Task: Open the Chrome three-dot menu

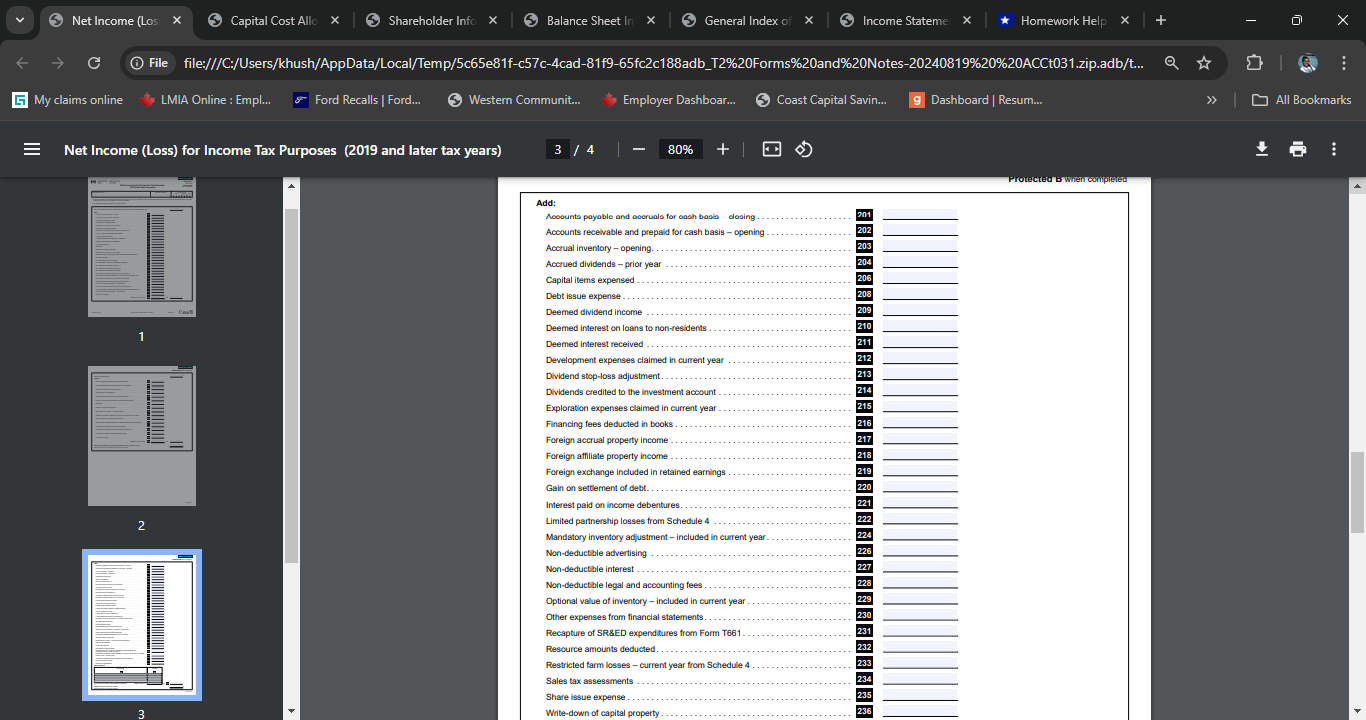Action: click(1342, 63)
